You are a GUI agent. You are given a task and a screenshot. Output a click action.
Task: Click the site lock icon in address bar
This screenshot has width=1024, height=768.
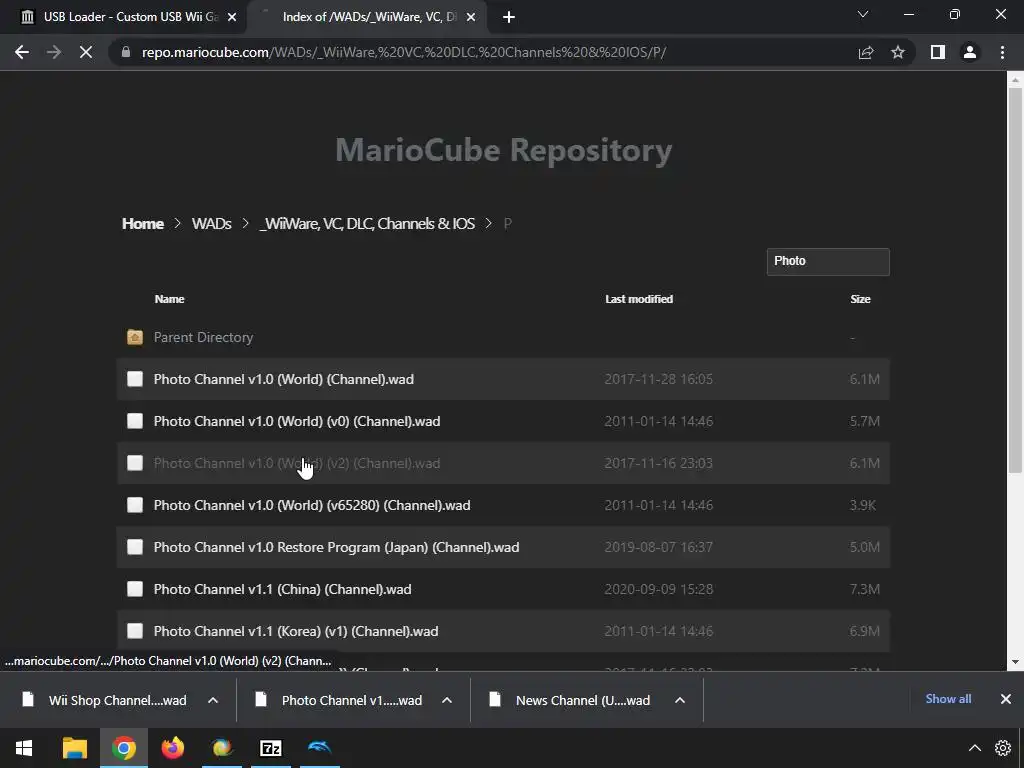click(125, 52)
